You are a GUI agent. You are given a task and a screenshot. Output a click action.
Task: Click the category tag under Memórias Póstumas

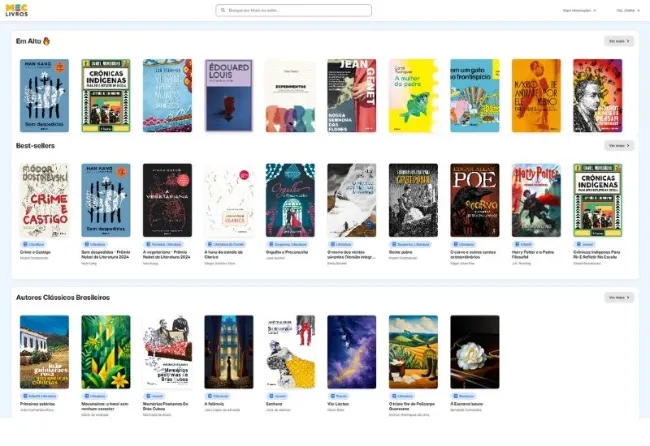tap(156, 396)
